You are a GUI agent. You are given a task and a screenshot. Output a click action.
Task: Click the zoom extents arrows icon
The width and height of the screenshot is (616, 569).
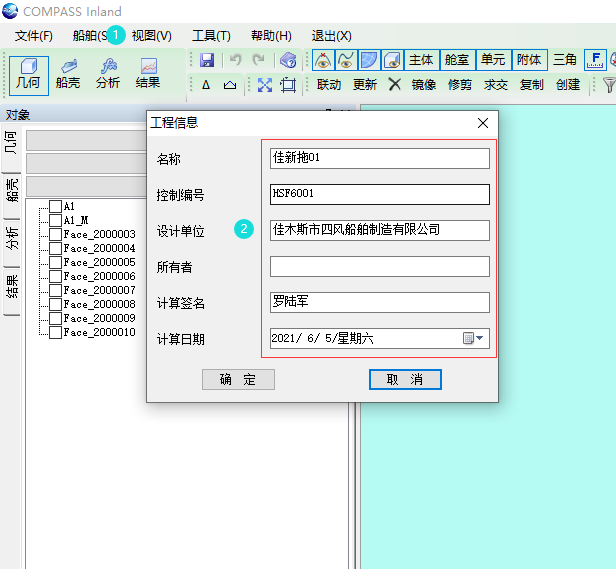point(265,85)
